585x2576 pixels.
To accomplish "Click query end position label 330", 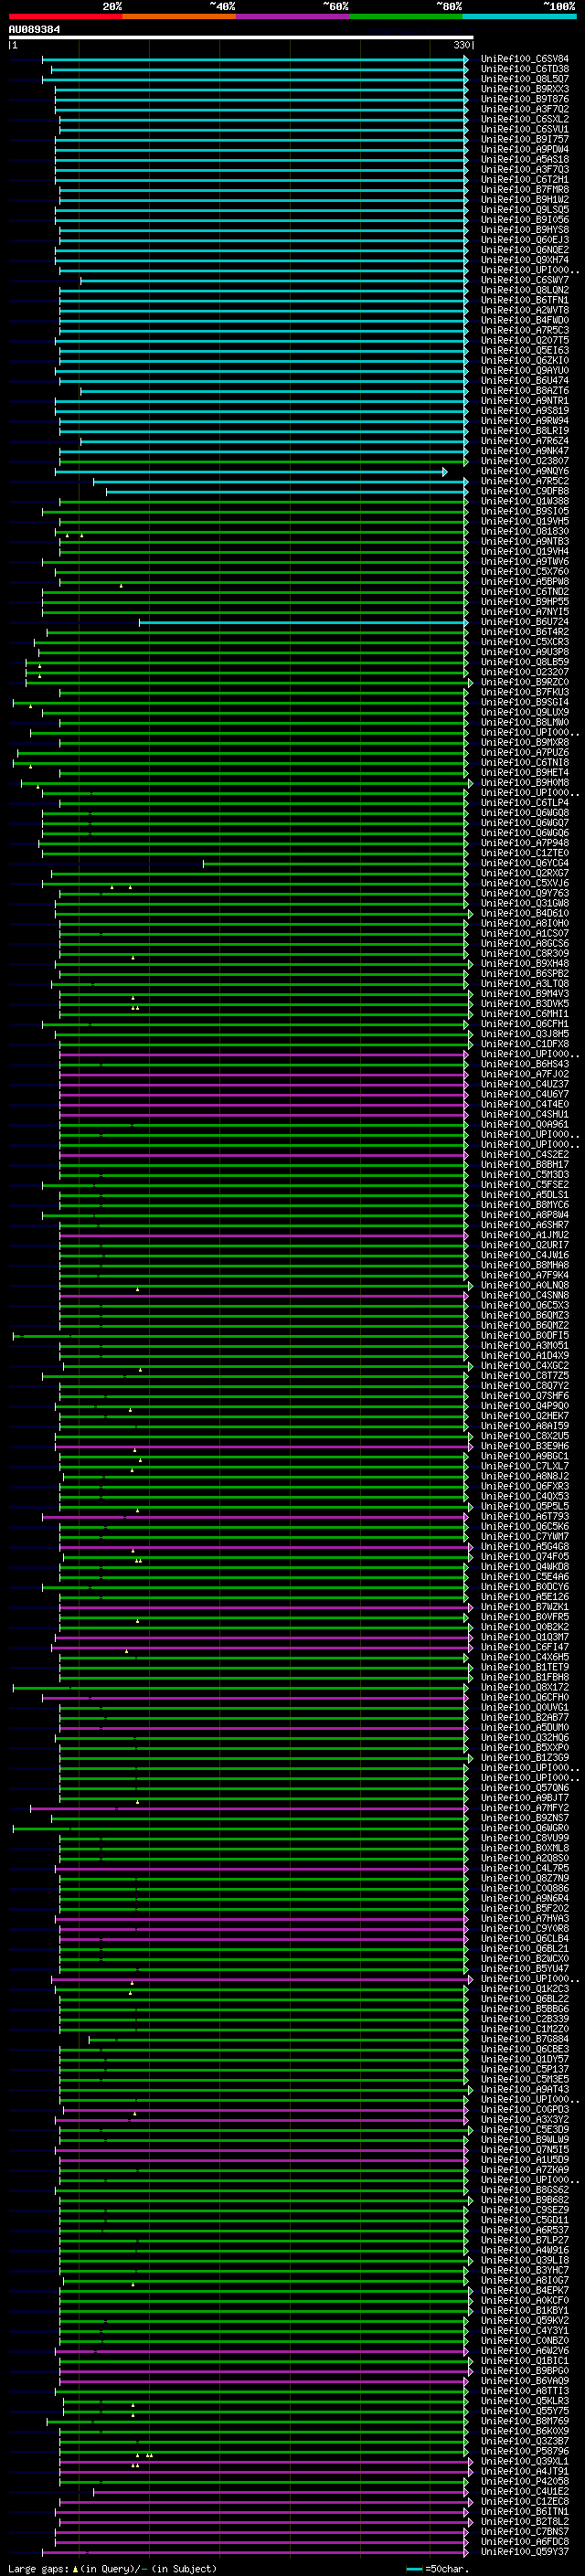I will (x=462, y=45).
